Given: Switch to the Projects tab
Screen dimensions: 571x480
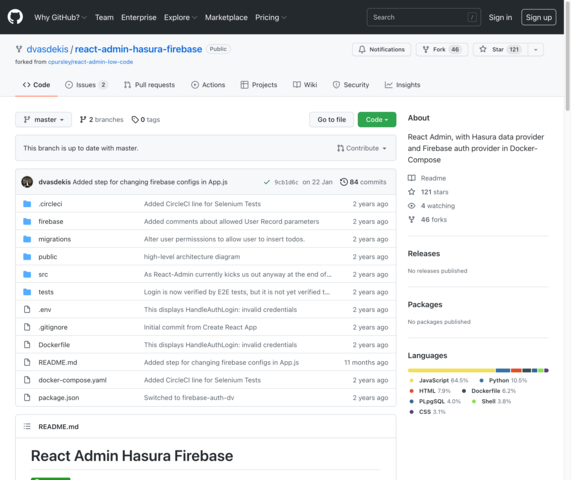Looking at the screenshot, I should point(259,85).
